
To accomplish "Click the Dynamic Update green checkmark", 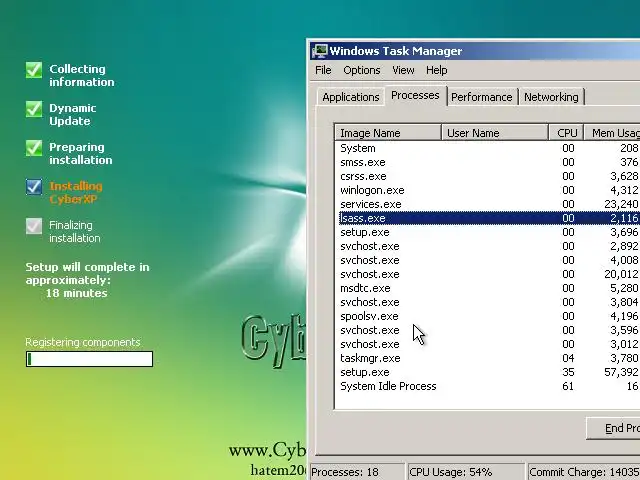I will (34, 109).
